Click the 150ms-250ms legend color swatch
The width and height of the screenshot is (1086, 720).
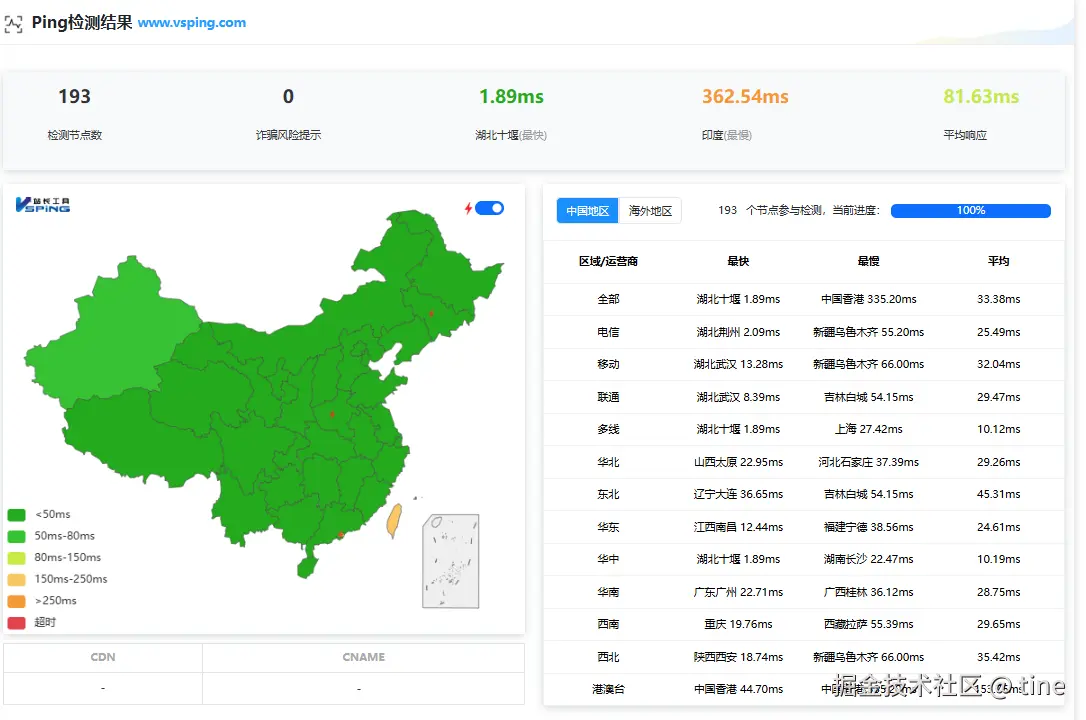[17, 579]
